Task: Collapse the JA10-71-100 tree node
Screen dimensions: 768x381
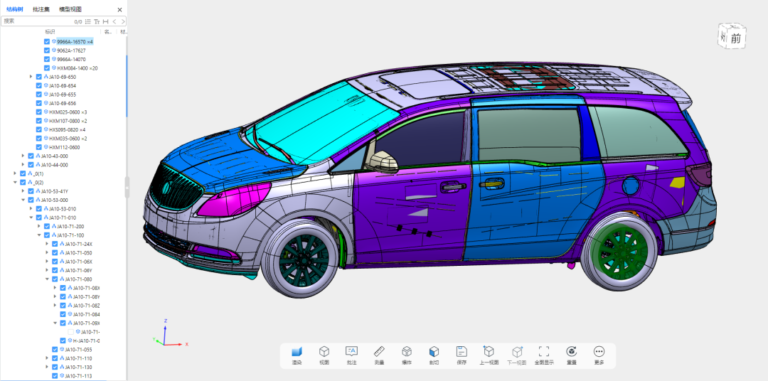Action: coord(39,235)
